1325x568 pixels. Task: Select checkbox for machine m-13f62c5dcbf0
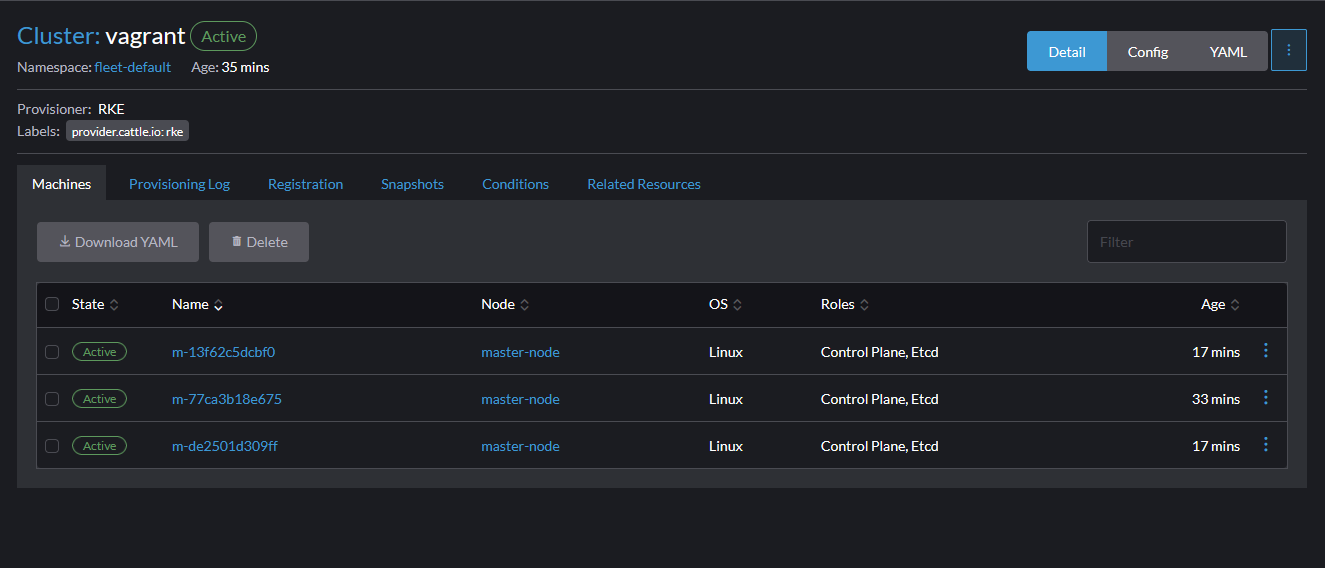click(x=52, y=352)
